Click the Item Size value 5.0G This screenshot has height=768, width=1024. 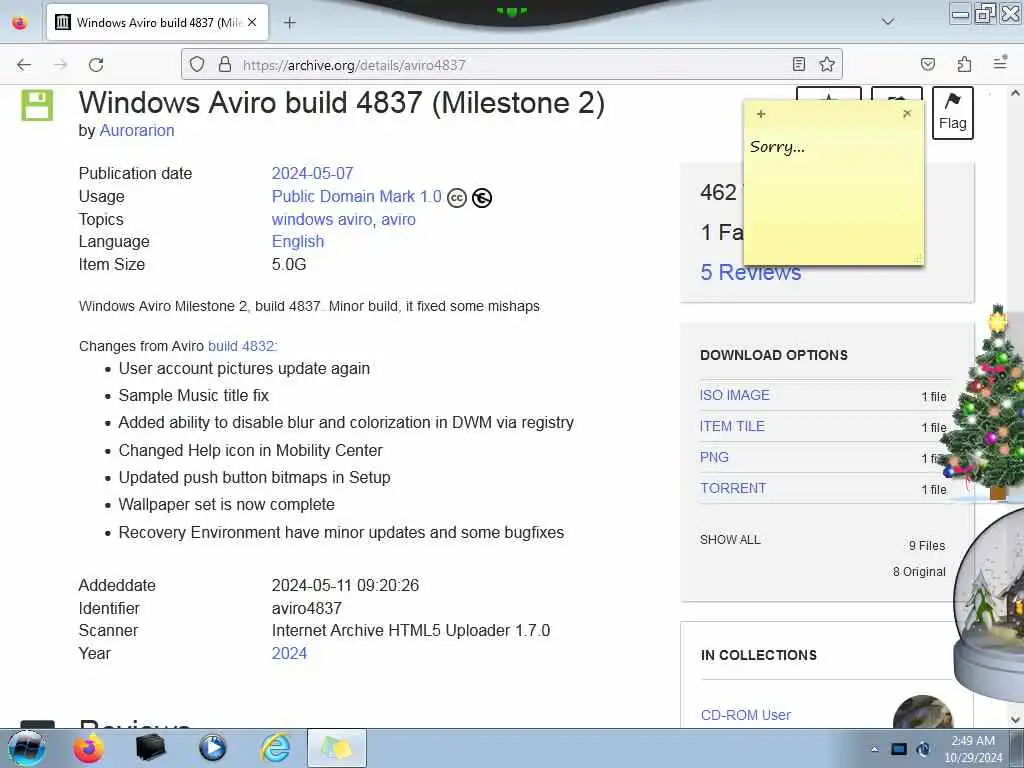tap(289, 264)
